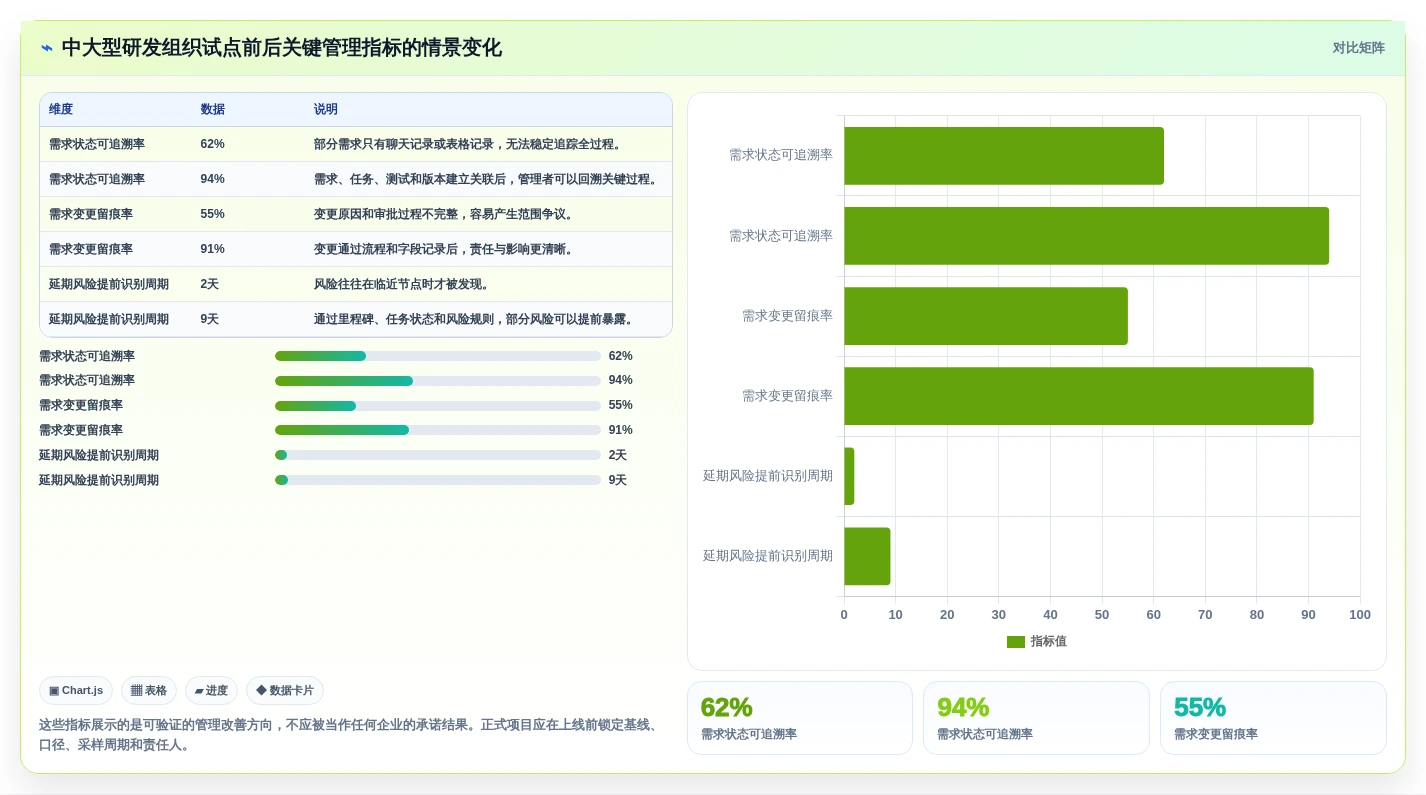Image resolution: width=1426 pixels, height=795 pixels.
Task: Click the chart bar reaching 94
Action: [1086, 236]
